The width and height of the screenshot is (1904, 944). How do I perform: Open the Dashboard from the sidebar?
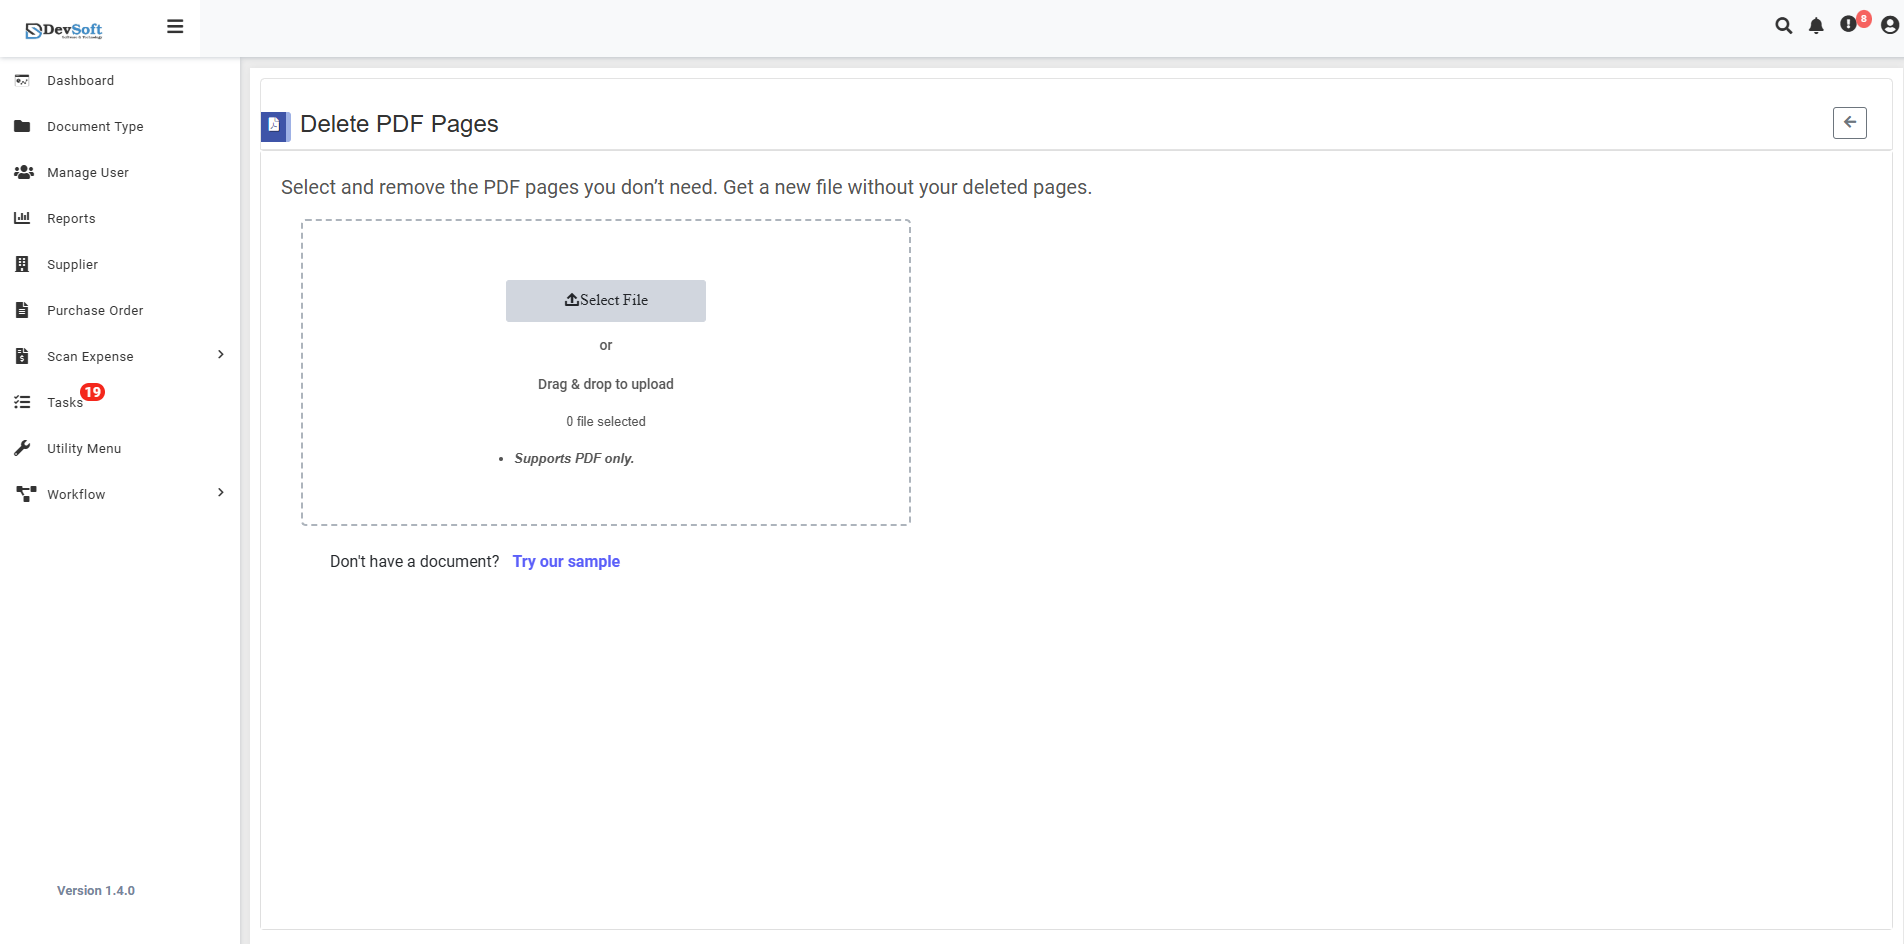tap(81, 80)
